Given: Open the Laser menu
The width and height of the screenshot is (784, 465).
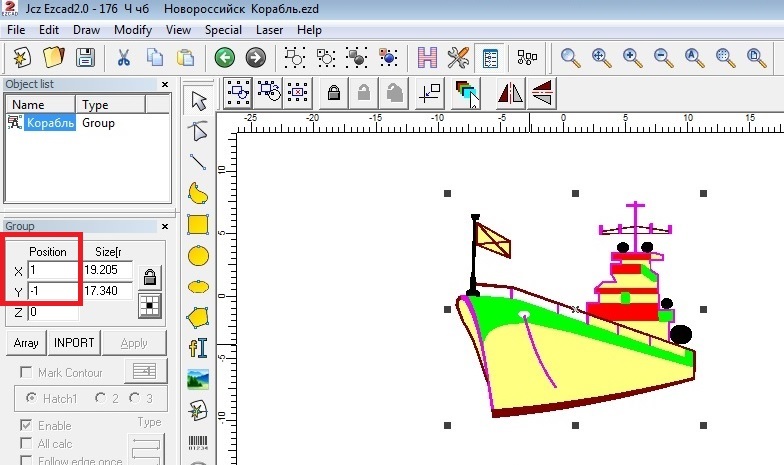Looking at the screenshot, I should 268,30.
